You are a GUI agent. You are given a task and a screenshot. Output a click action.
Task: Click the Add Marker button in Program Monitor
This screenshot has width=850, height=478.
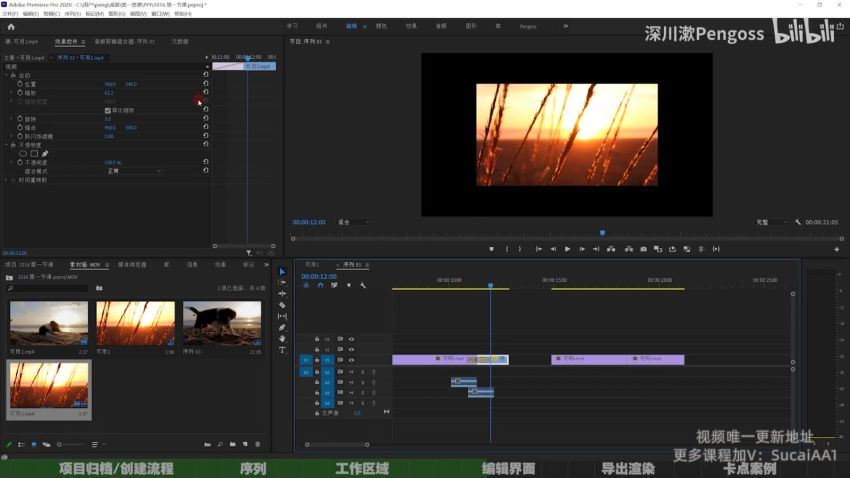(492, 249)
